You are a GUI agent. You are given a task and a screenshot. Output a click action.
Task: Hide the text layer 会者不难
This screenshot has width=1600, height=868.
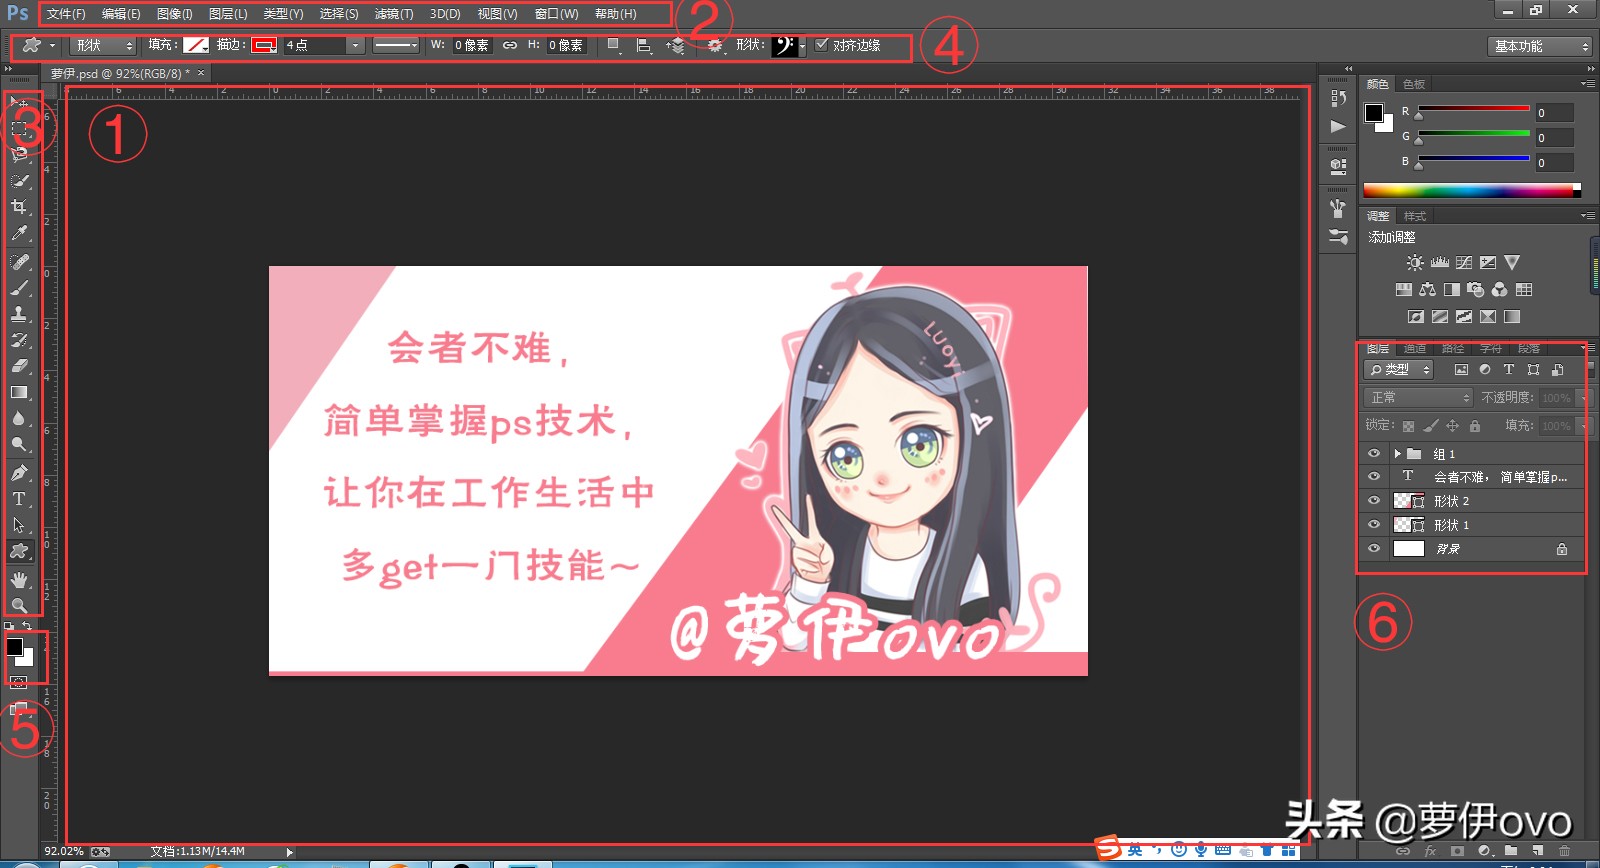pos(1374,477)
